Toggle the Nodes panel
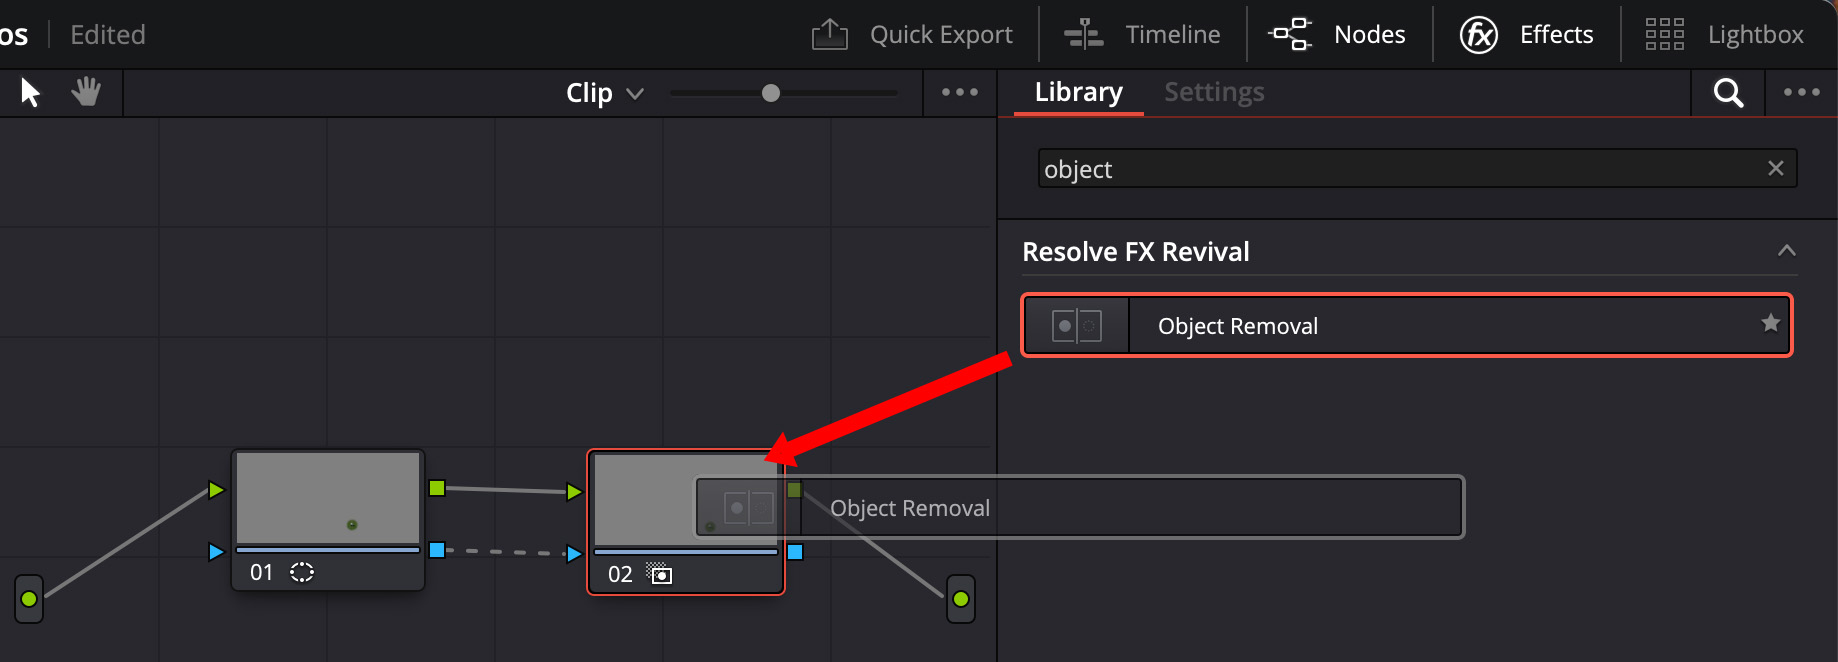 click(1337, 35)
